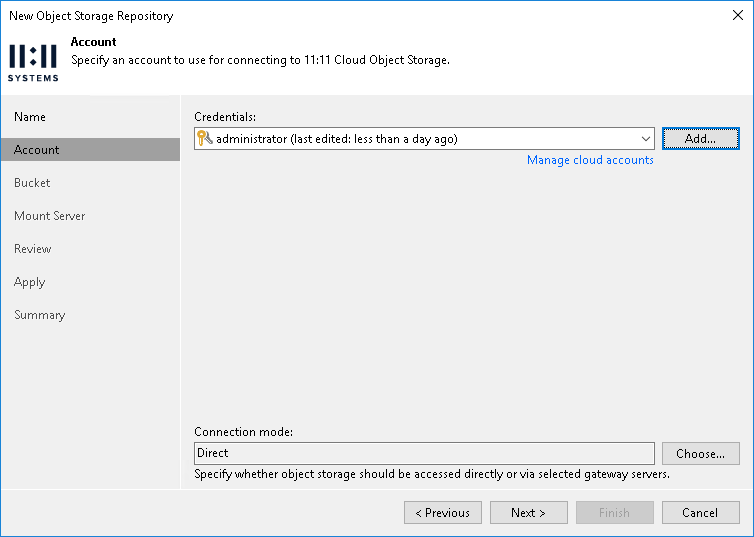Click the administrator credentials entry text
The width and height of the screenshot is (754, 537).
(337, 139)
